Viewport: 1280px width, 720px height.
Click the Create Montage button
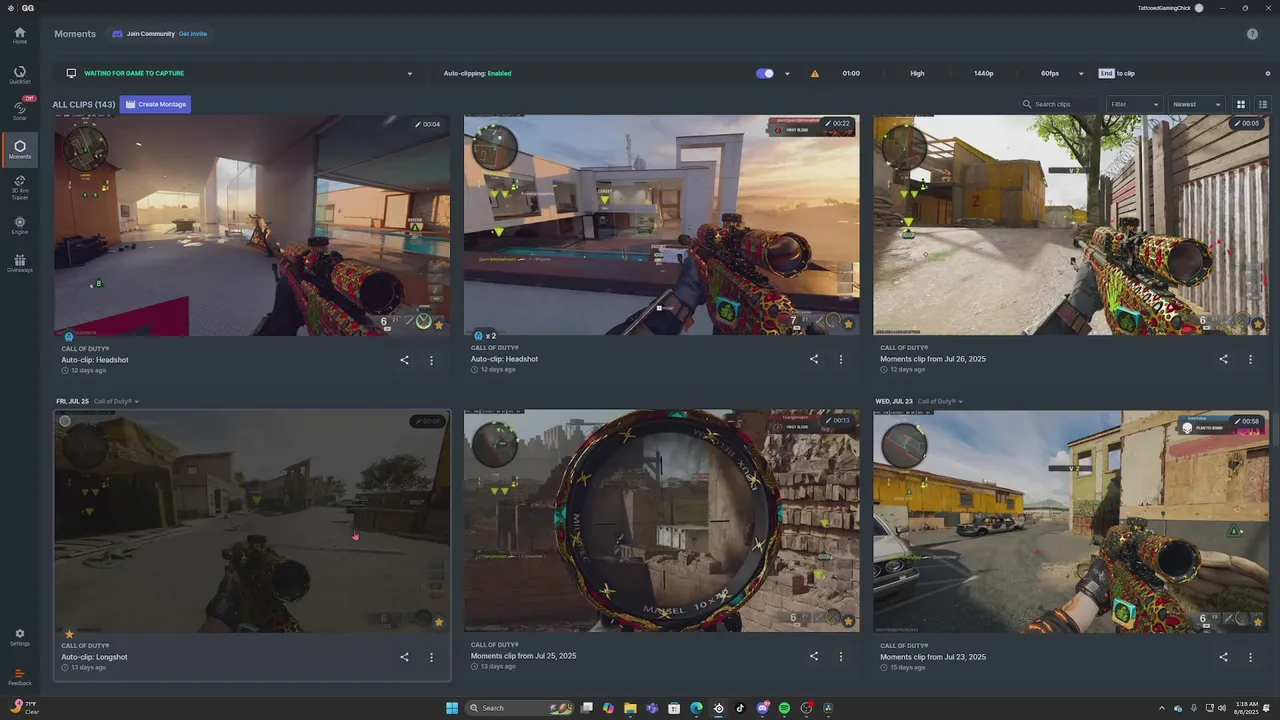pyautogui.click(x=155, y=104)
